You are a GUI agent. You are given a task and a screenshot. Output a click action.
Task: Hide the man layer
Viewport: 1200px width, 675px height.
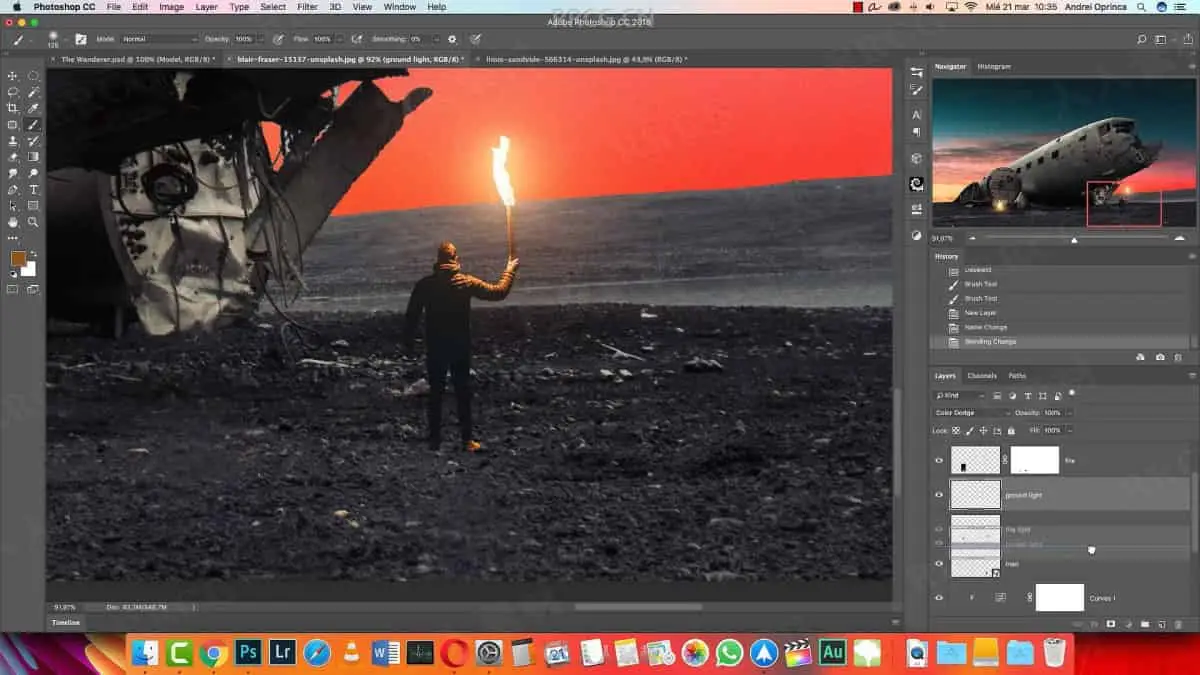938,564
